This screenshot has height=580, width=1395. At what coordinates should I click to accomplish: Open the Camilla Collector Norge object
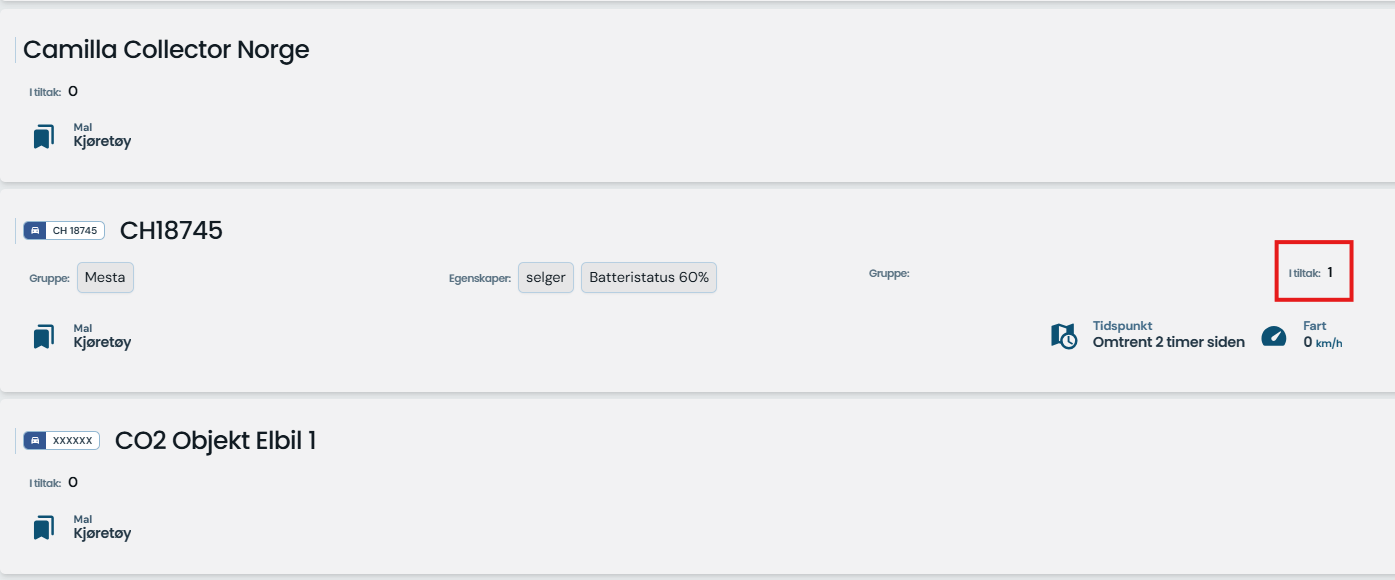(166, 50)
